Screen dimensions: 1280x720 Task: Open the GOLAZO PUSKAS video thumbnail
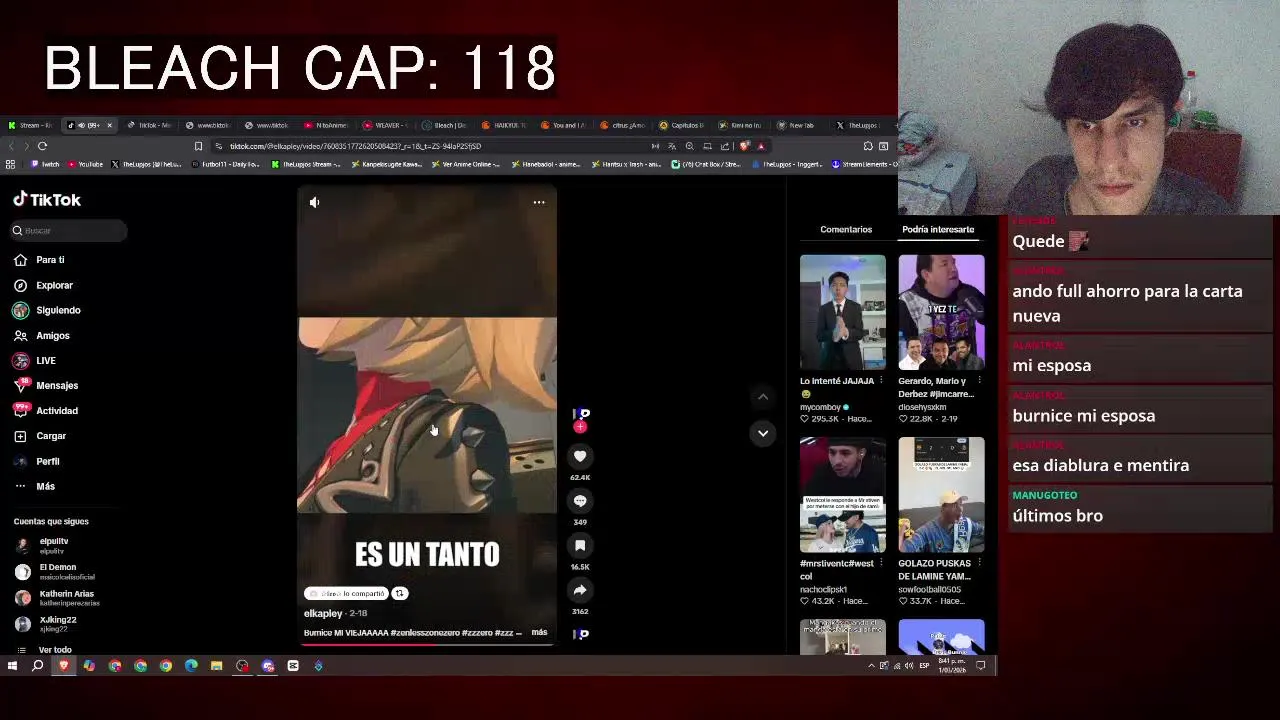tap(941, 495)
